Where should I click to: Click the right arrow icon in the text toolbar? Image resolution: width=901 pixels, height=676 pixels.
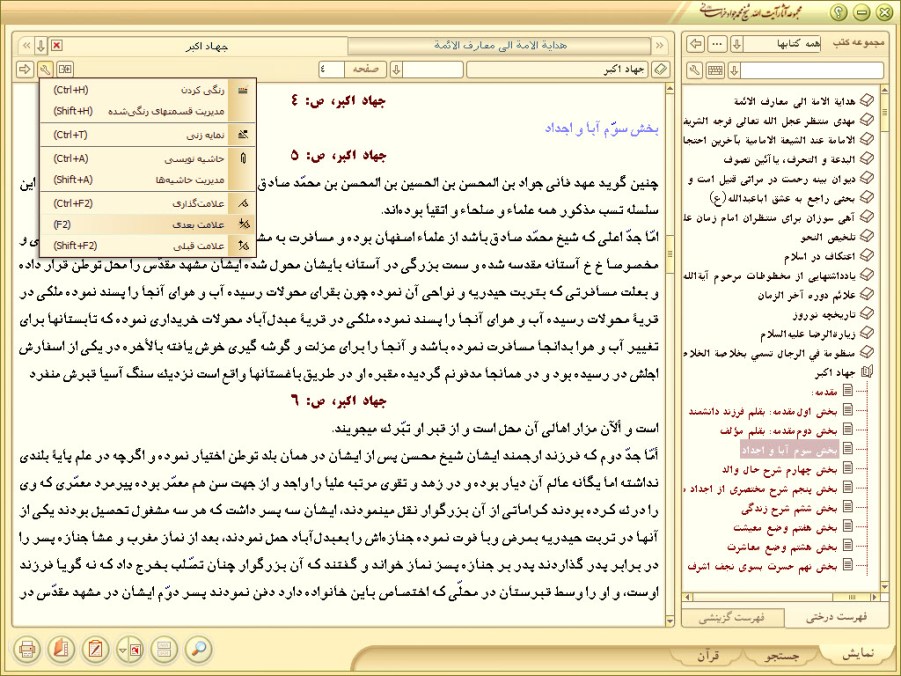pyautogui.click(x=25, y=70)
